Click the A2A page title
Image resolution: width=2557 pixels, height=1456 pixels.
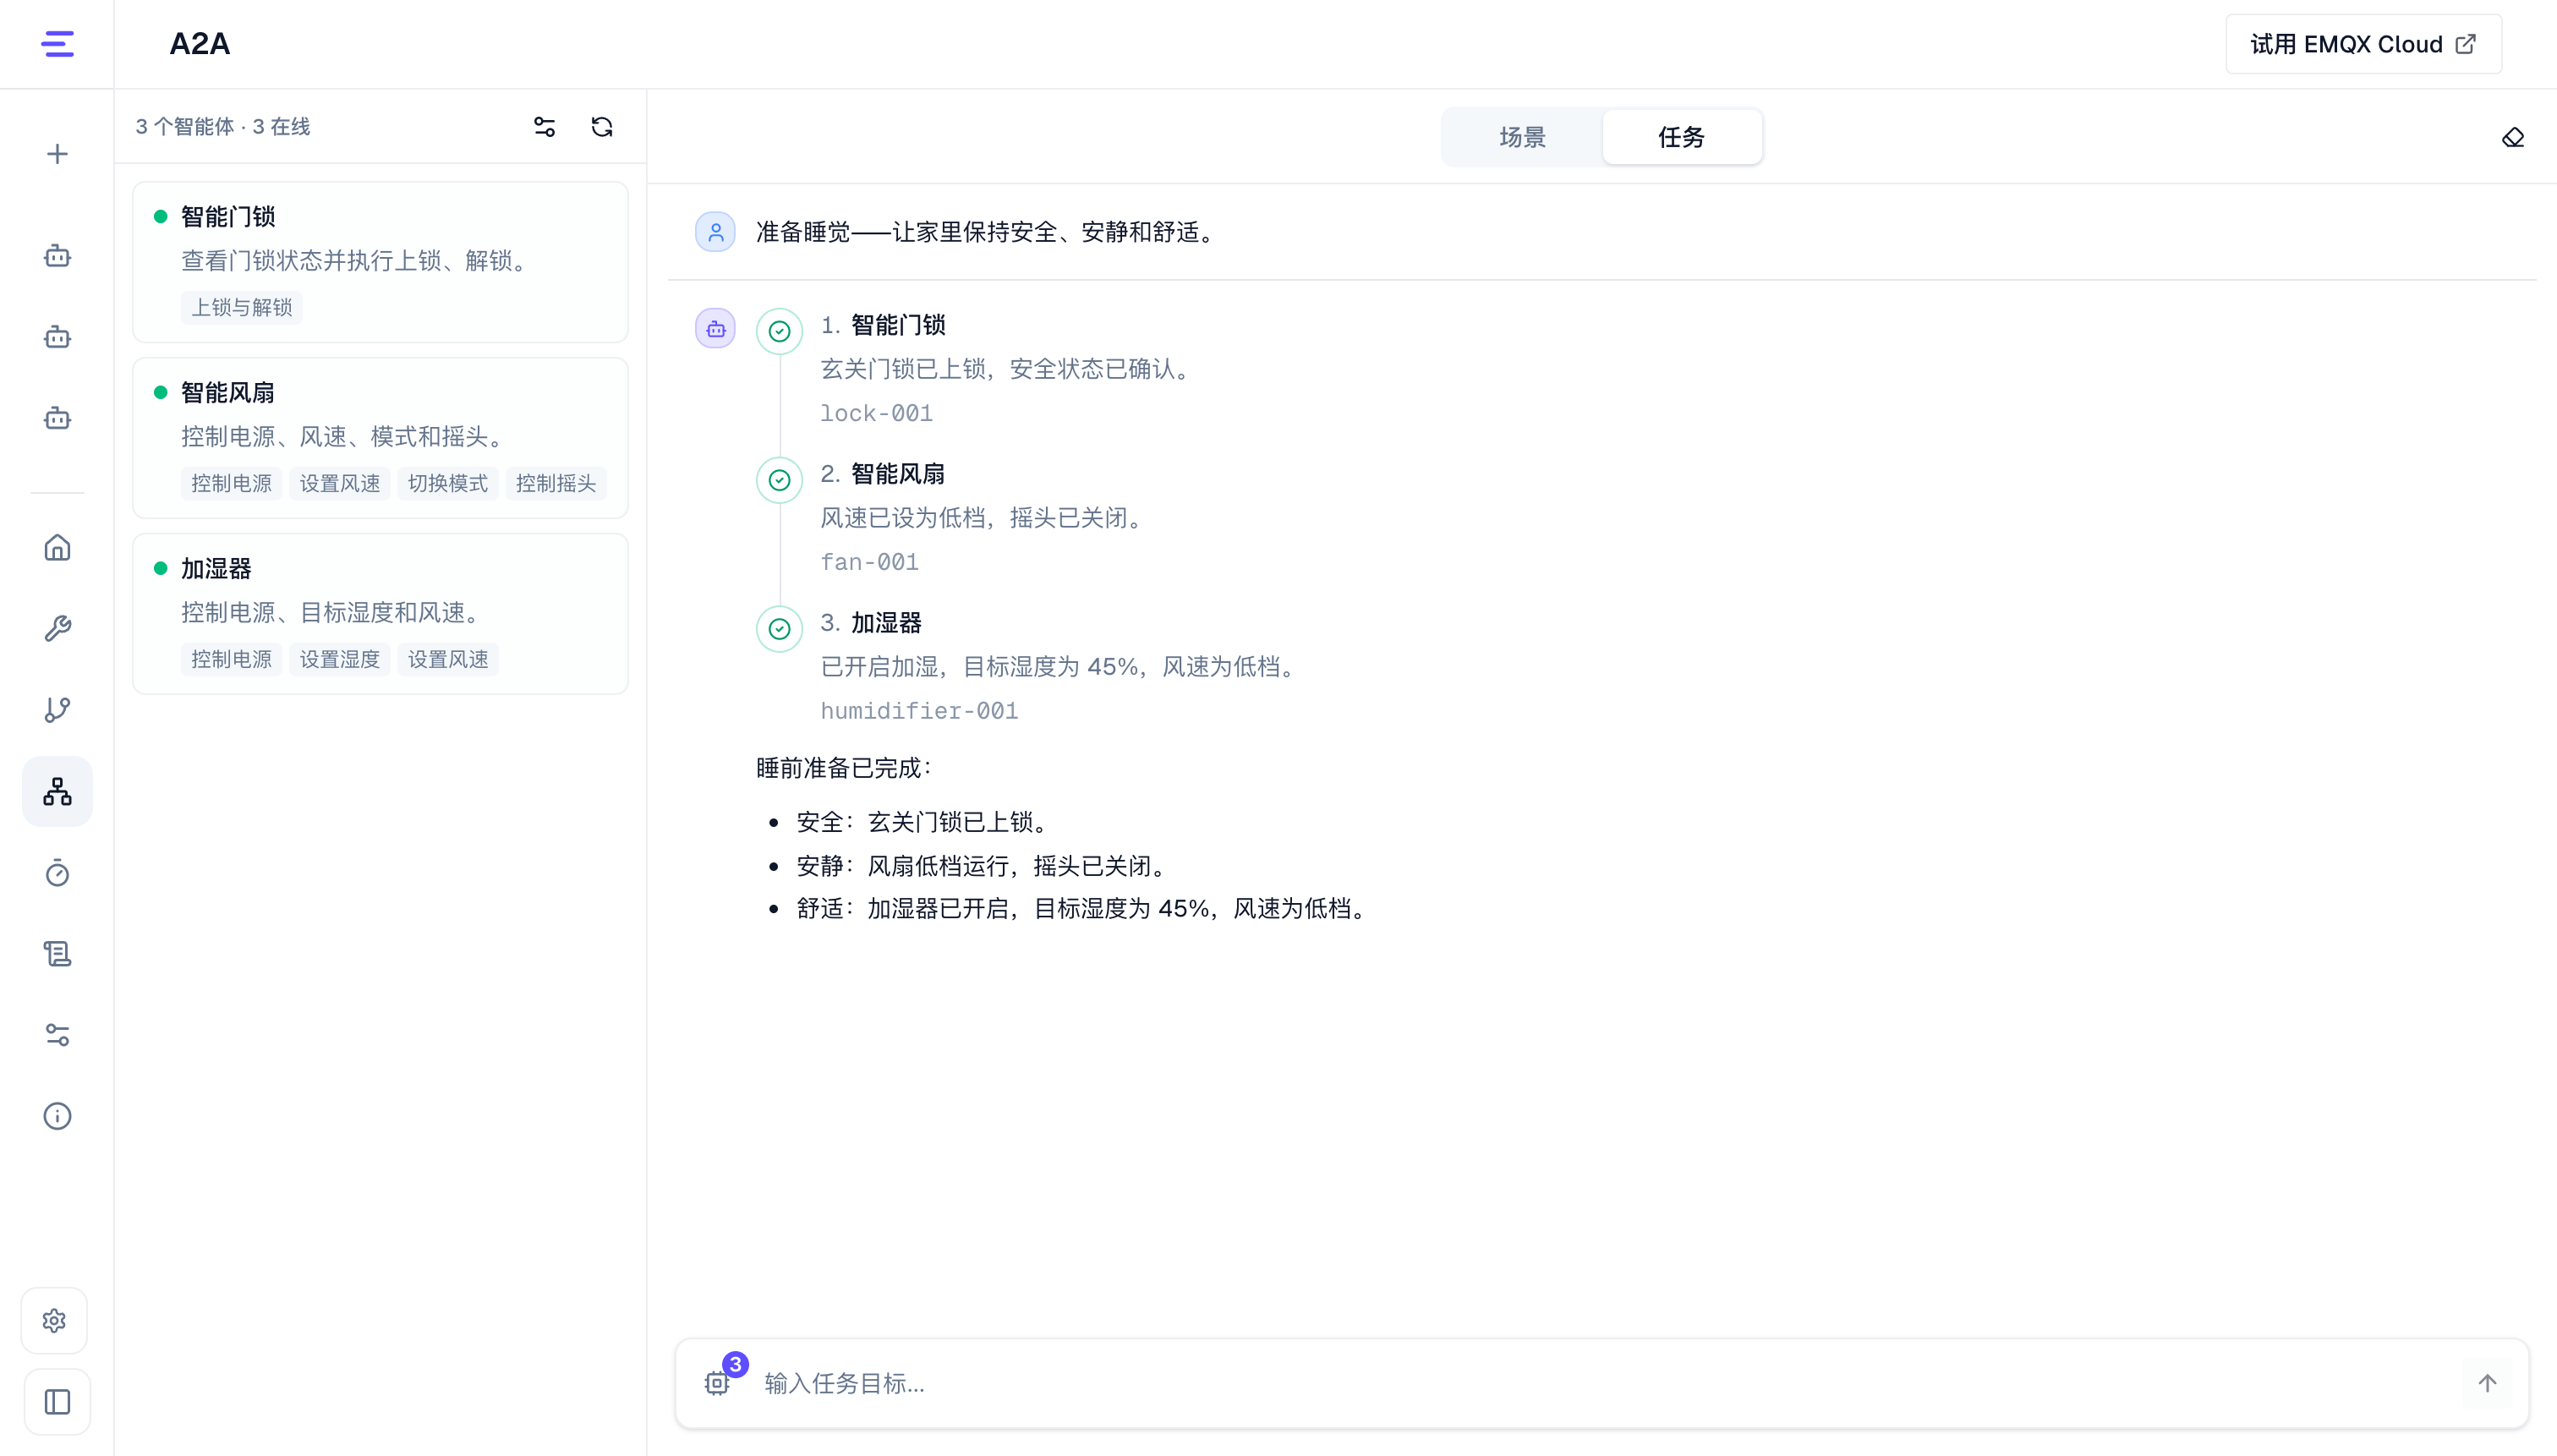pos(200,44)
